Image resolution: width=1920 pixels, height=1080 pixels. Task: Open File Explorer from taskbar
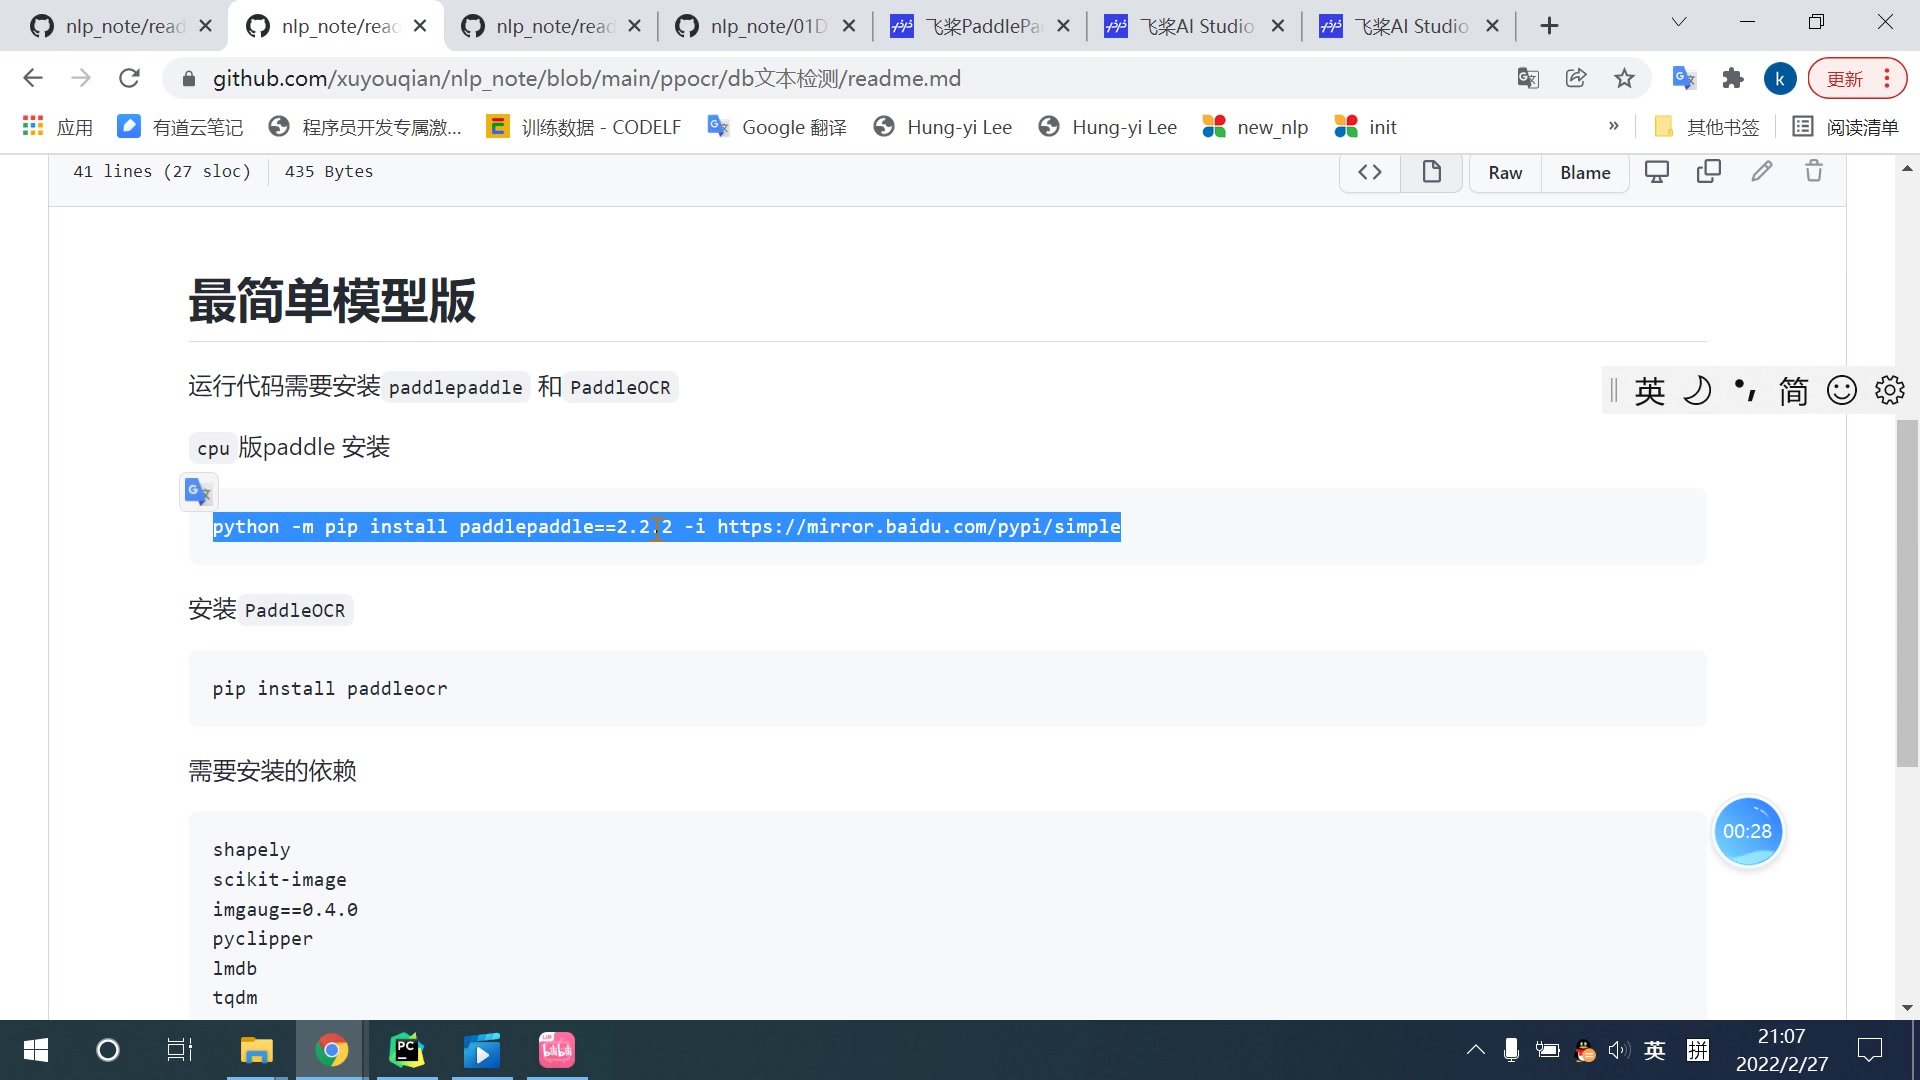[256, 1050]
